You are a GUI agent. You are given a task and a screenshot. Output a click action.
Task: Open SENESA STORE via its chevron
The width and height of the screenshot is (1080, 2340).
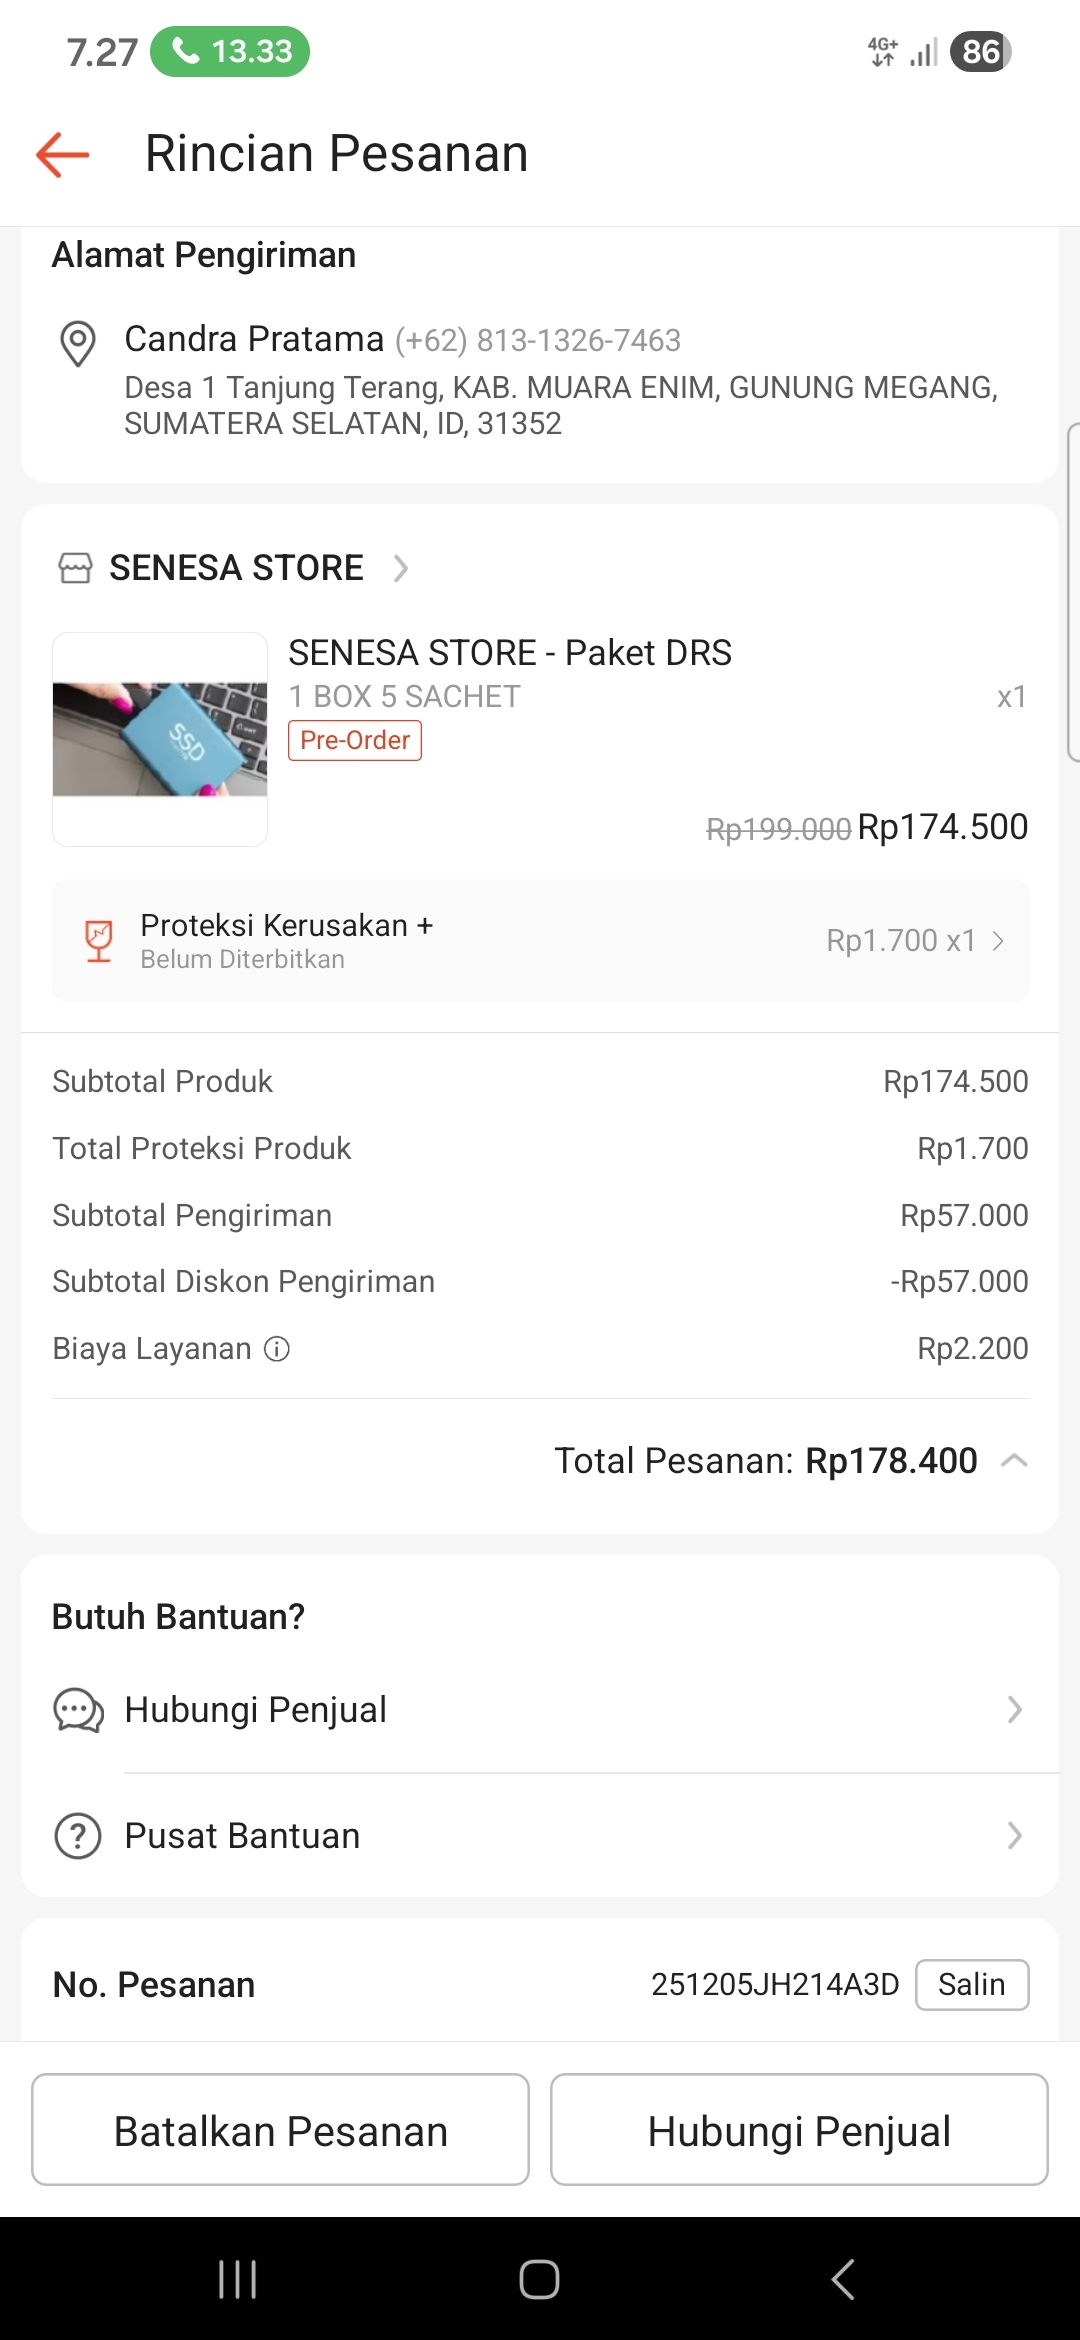(401, 568)
